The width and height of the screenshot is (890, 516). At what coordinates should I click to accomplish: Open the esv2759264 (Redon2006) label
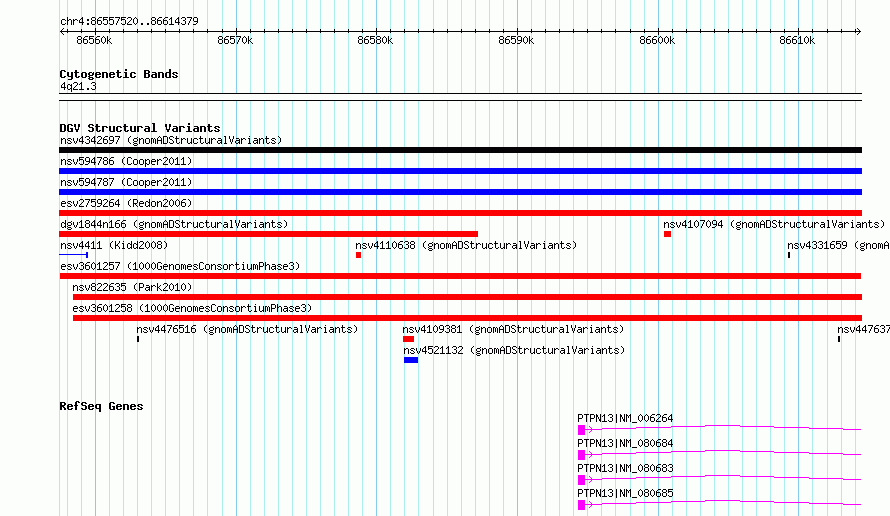click(x=126, y=203)
